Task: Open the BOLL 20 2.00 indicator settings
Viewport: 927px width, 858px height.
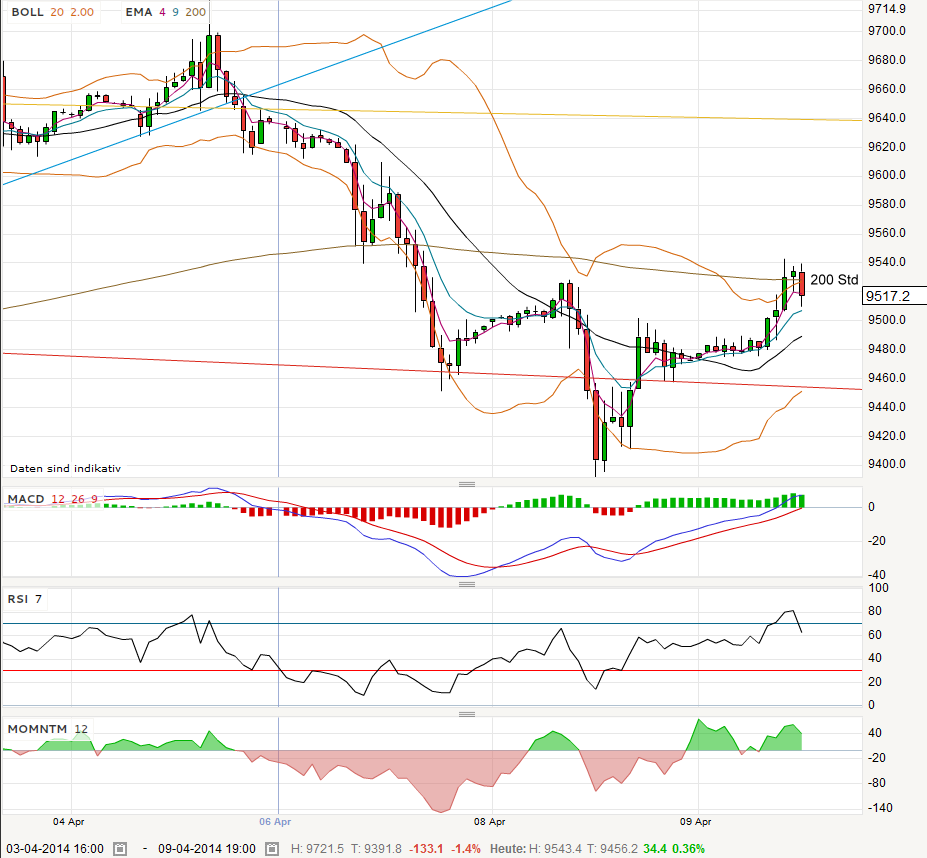Action: coord(53,12)
